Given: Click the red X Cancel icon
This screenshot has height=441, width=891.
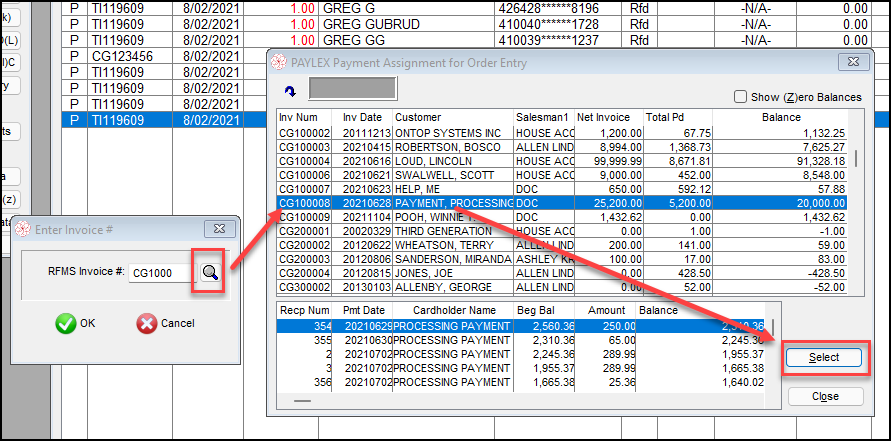Looking at the screenshot, I should pos(146,323).
